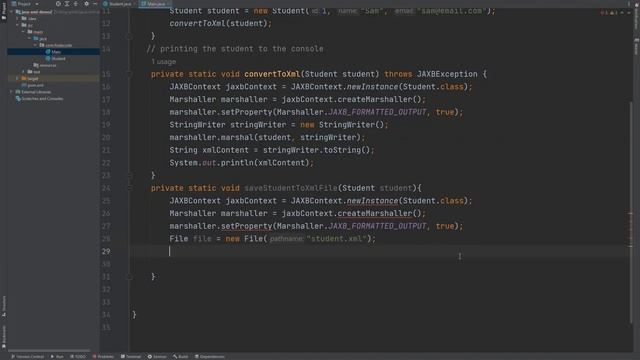Open Project panel gear settings

[x=86, y=4]
